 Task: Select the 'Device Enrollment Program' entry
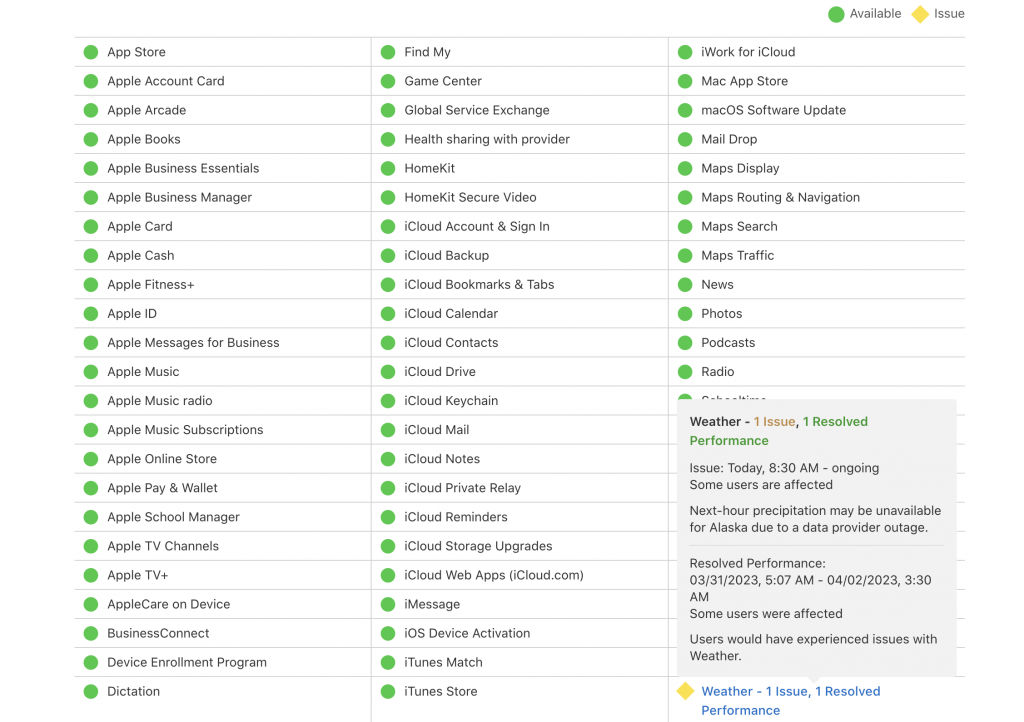(187, 662)
